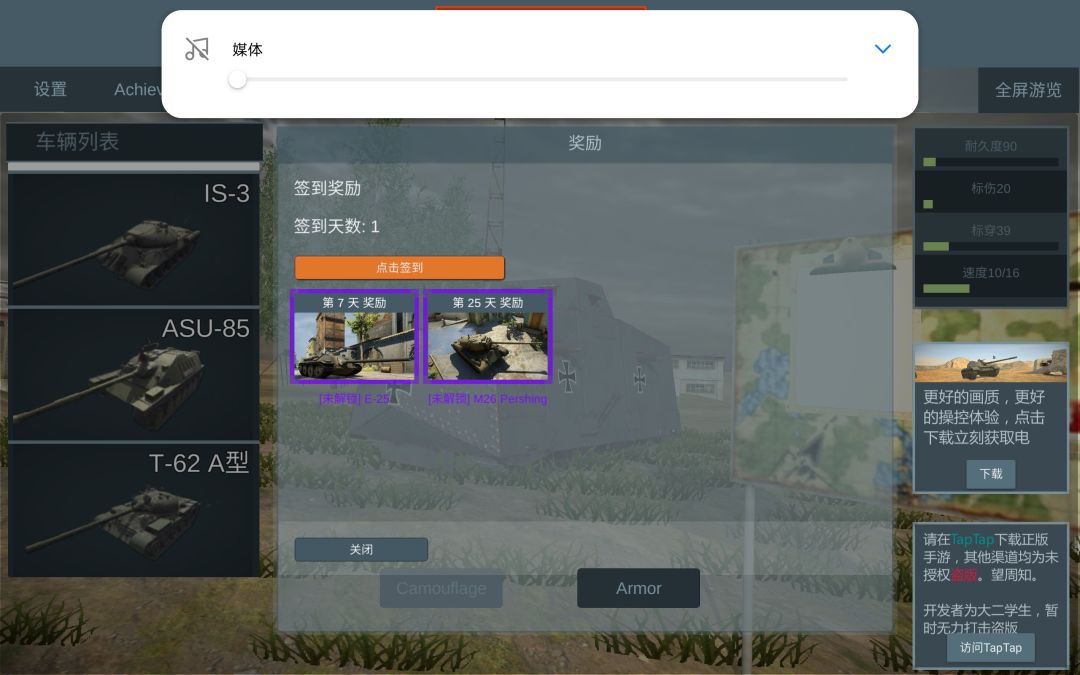Click the tank ad banner image
This screenshot has height=675, width=1080.
click(990, 363)
